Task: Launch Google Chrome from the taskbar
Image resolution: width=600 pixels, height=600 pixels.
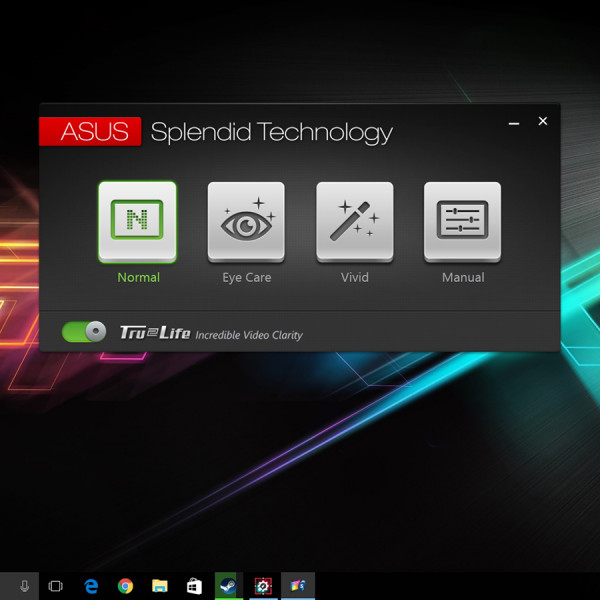Action: [125, 586]
